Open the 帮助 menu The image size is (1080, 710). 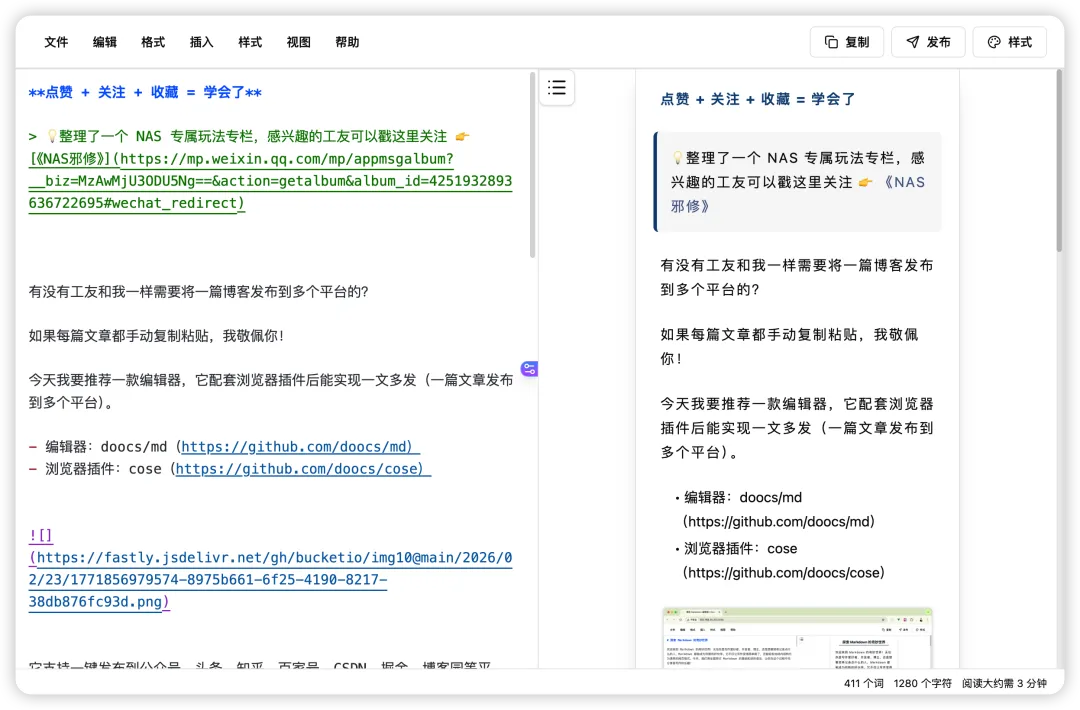pos(347,42)
